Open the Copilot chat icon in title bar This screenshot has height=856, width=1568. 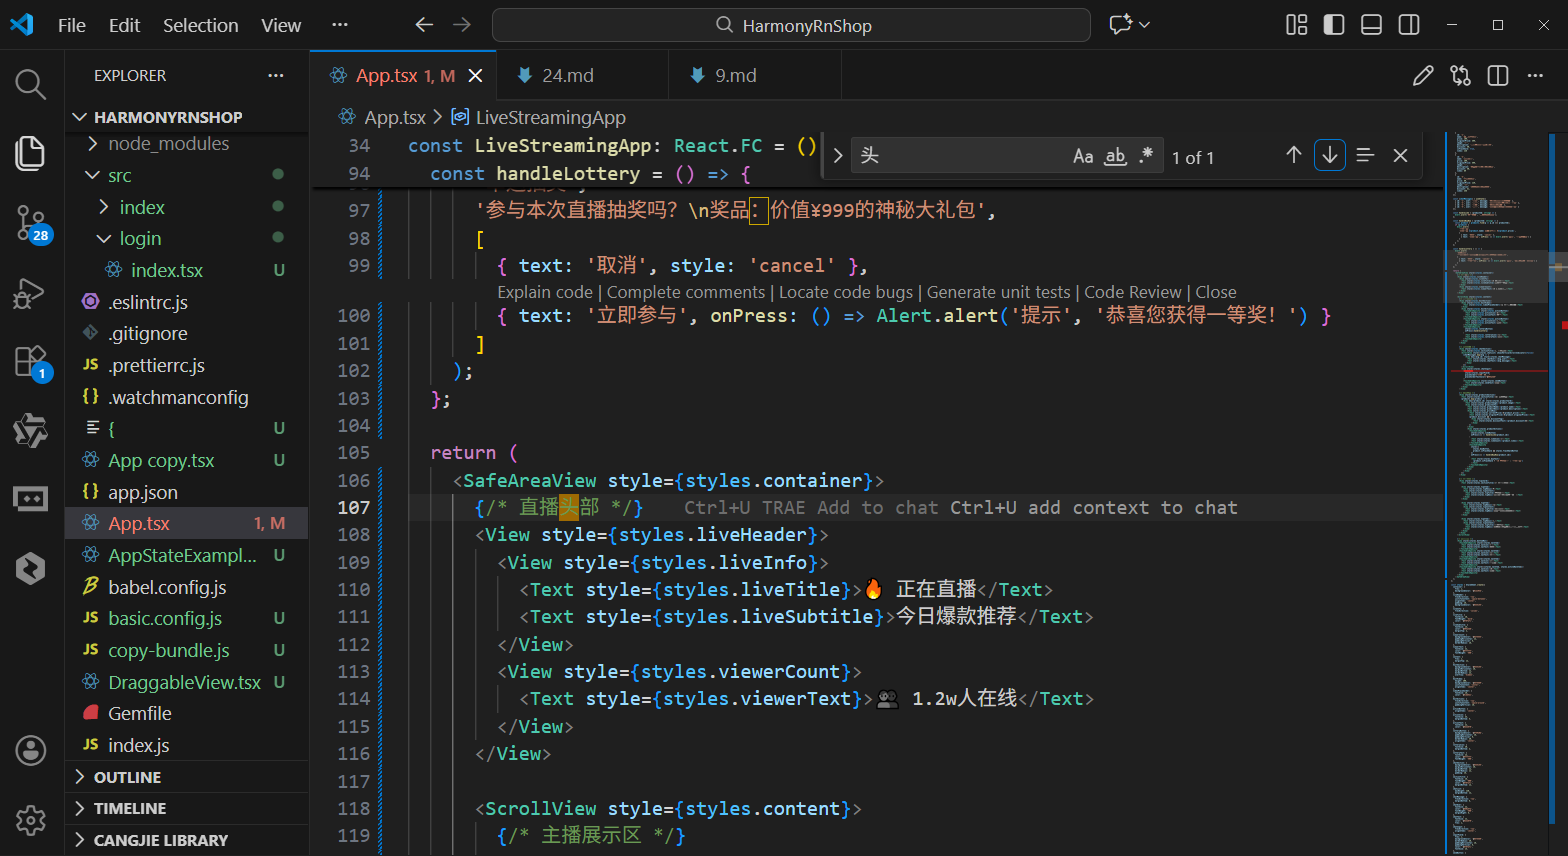(1121, 25)
